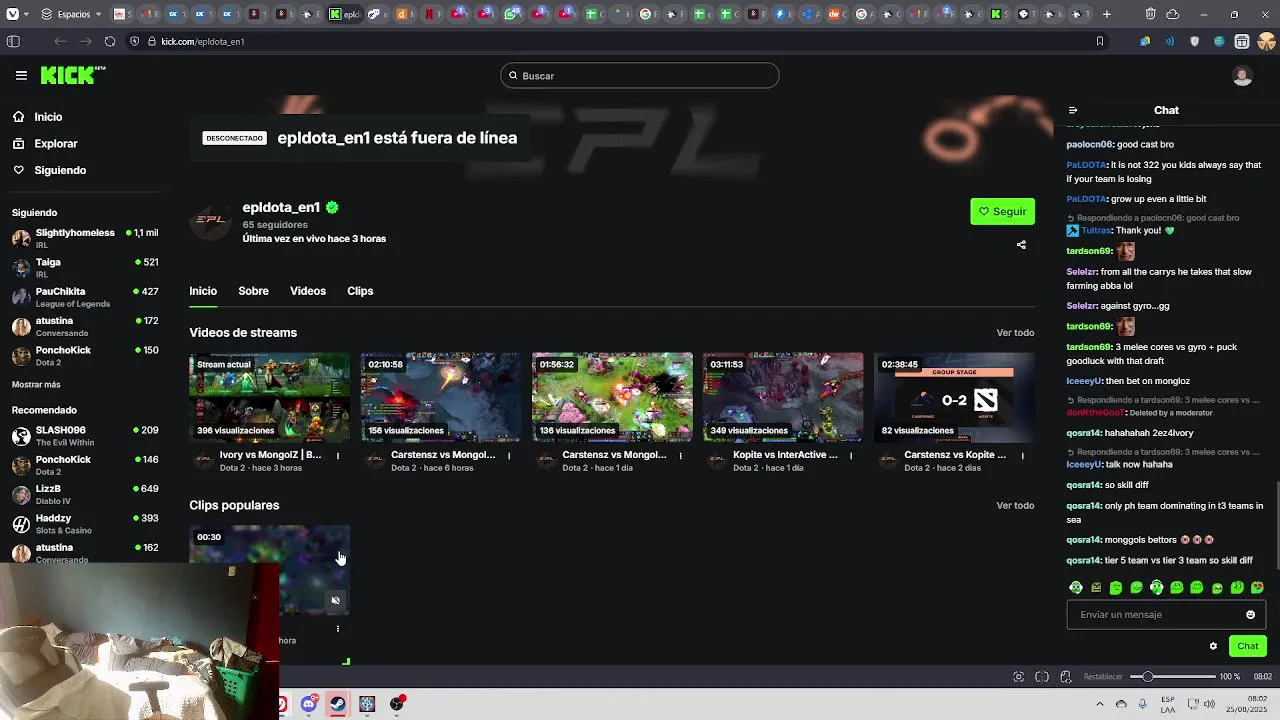Follow the channel with Seguir

point(1002,211)
